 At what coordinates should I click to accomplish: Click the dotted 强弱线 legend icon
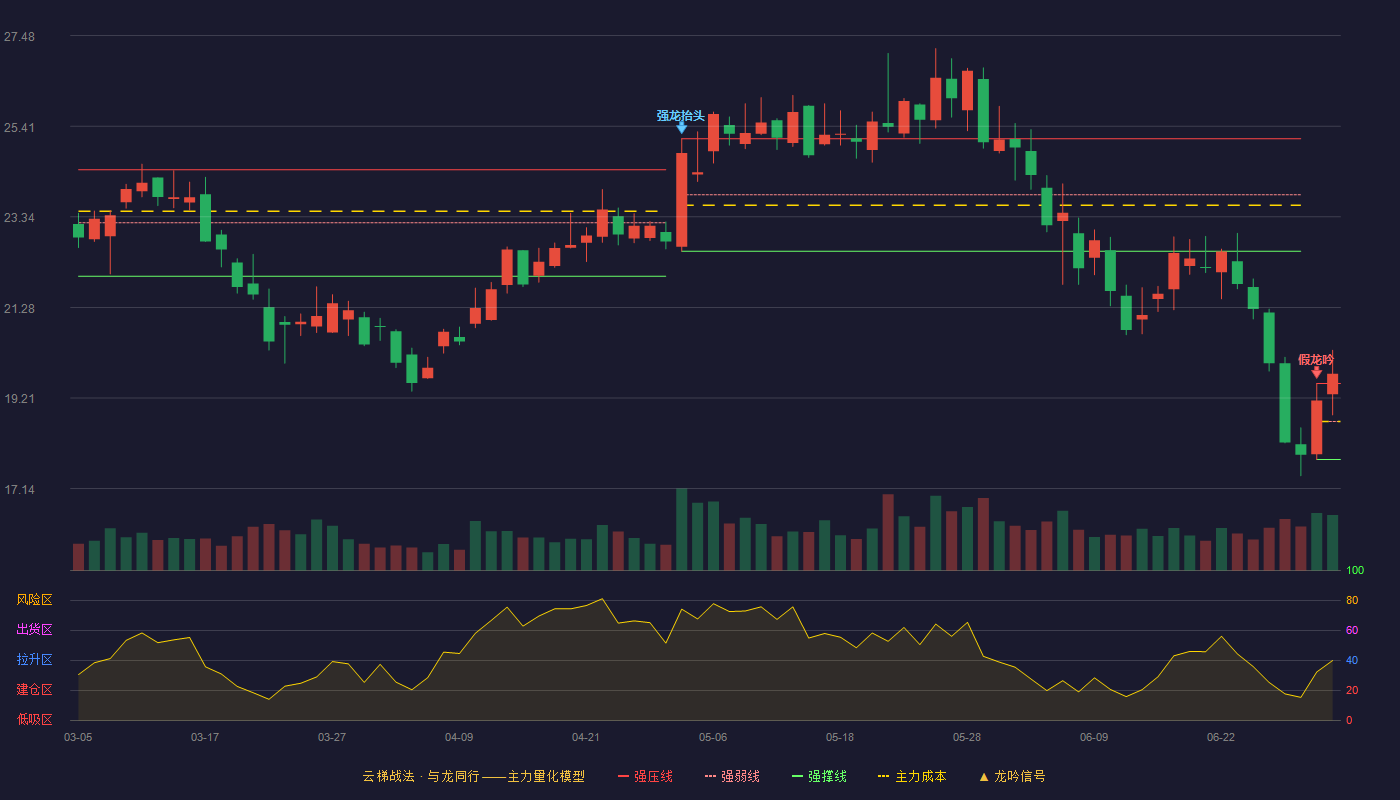pos(710,776)
